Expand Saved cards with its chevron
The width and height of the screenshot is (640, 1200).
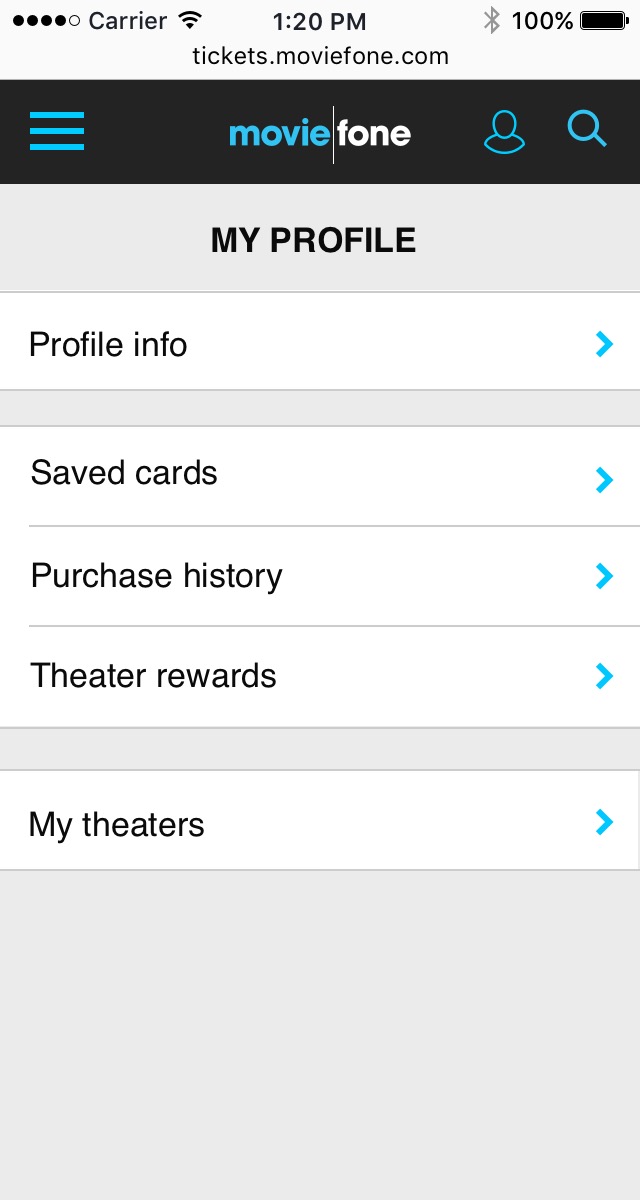(603, 480)
